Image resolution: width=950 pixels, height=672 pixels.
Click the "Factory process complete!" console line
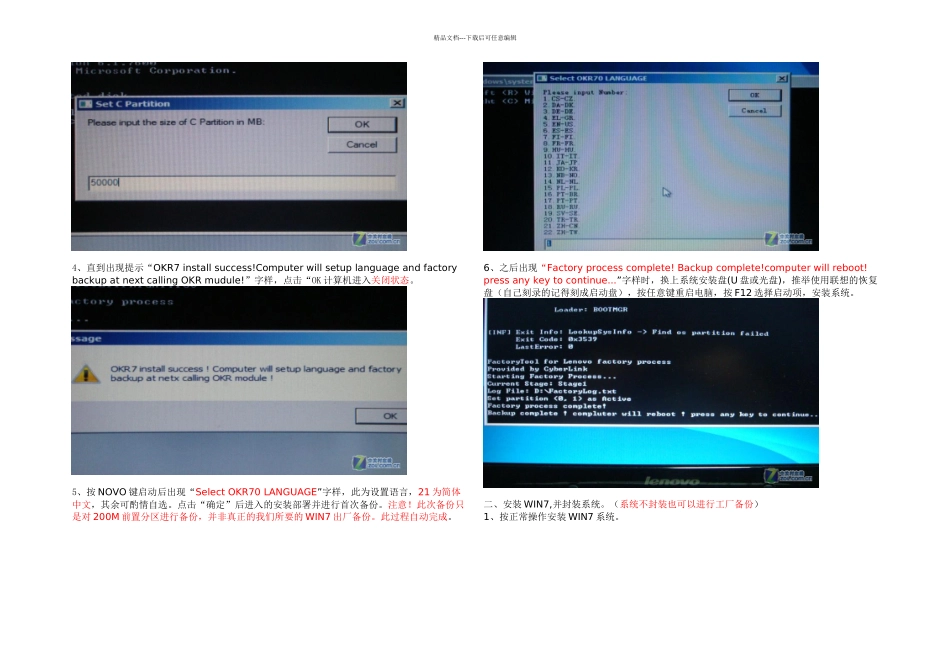[x=546, y=406]
